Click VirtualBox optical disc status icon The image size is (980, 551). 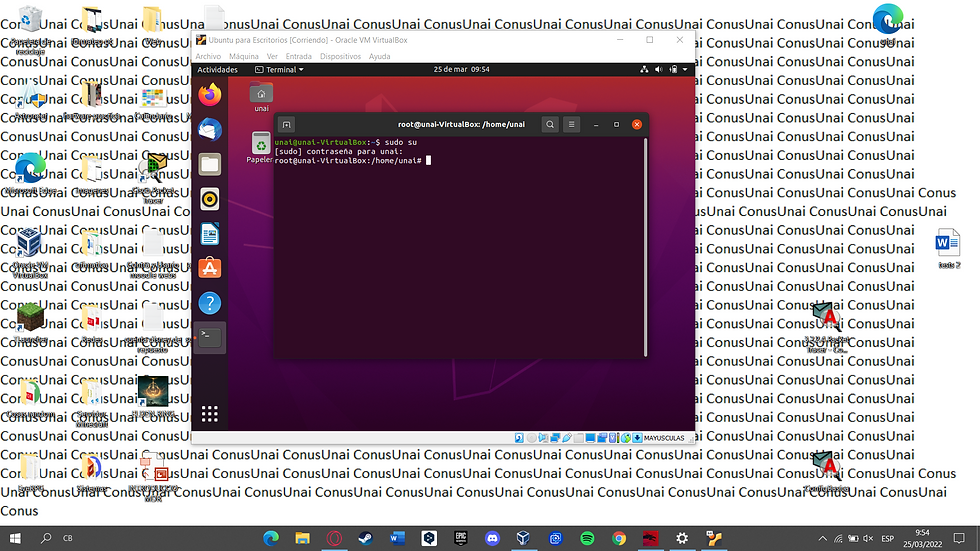531,438
